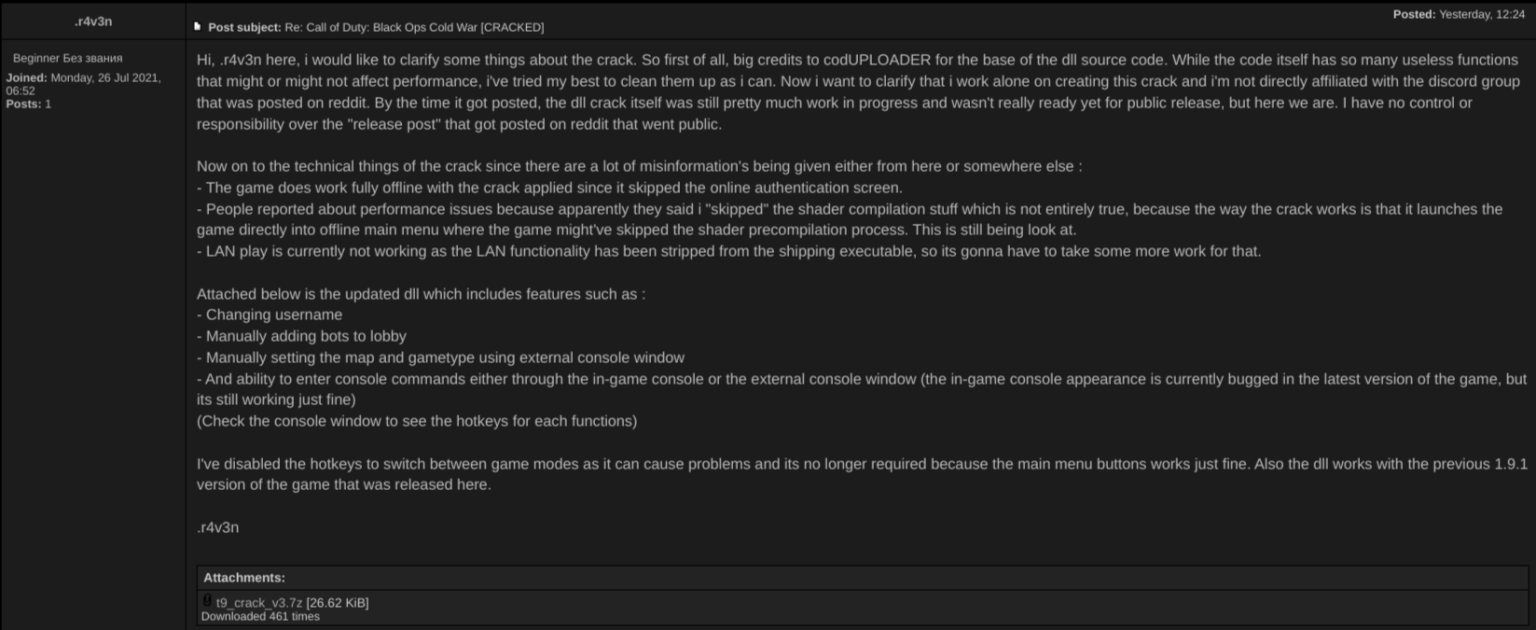Click the LAN play not working line
1536x630 pixels.
coord(728,251)
